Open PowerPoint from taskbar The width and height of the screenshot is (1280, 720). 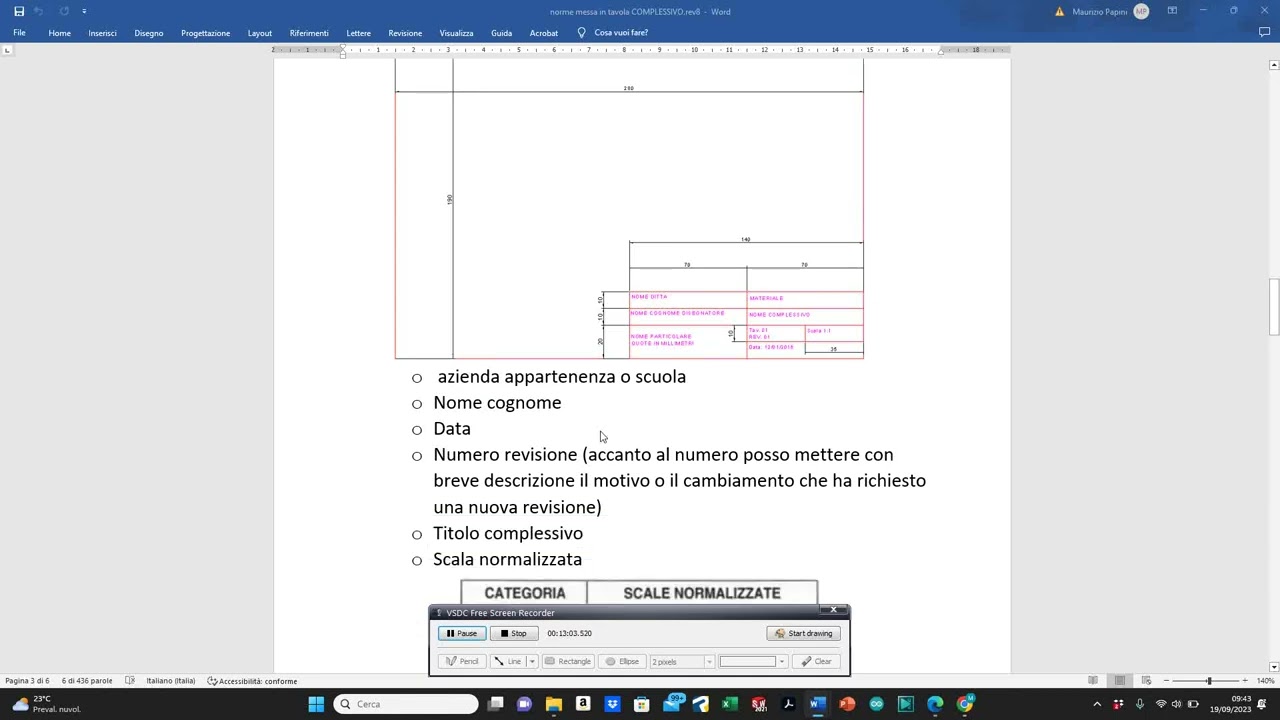[x=847, y=704]
